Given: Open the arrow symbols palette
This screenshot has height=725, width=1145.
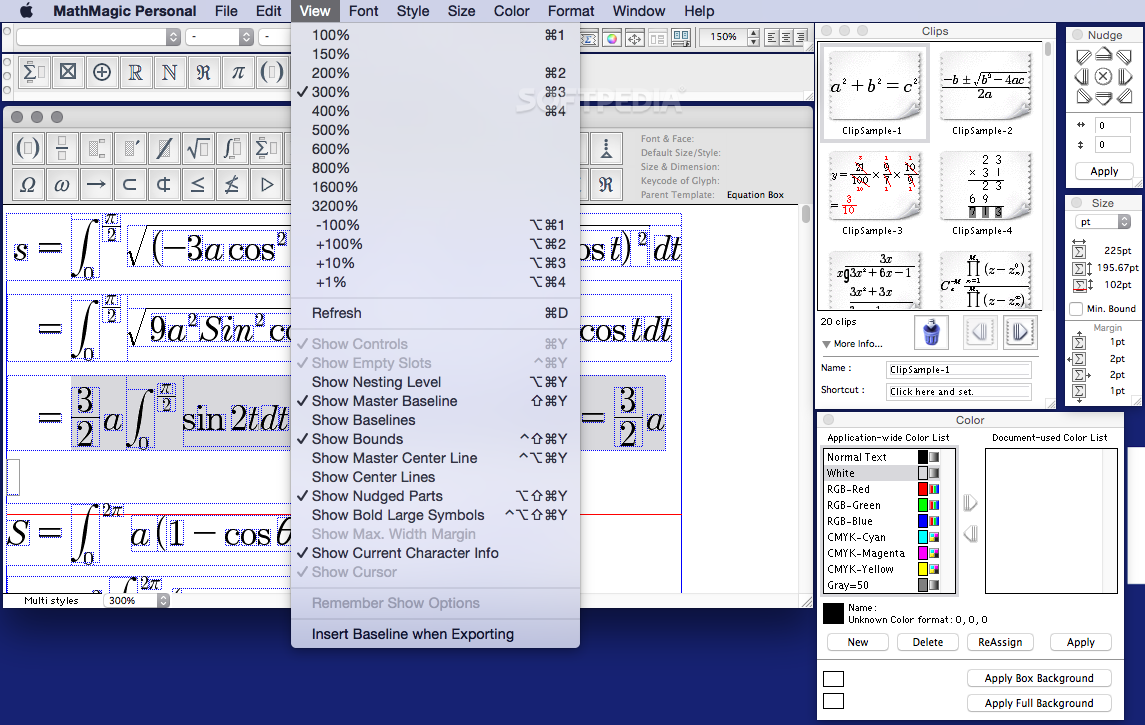Looking at the screenshot, I should (x=96, y=184).
